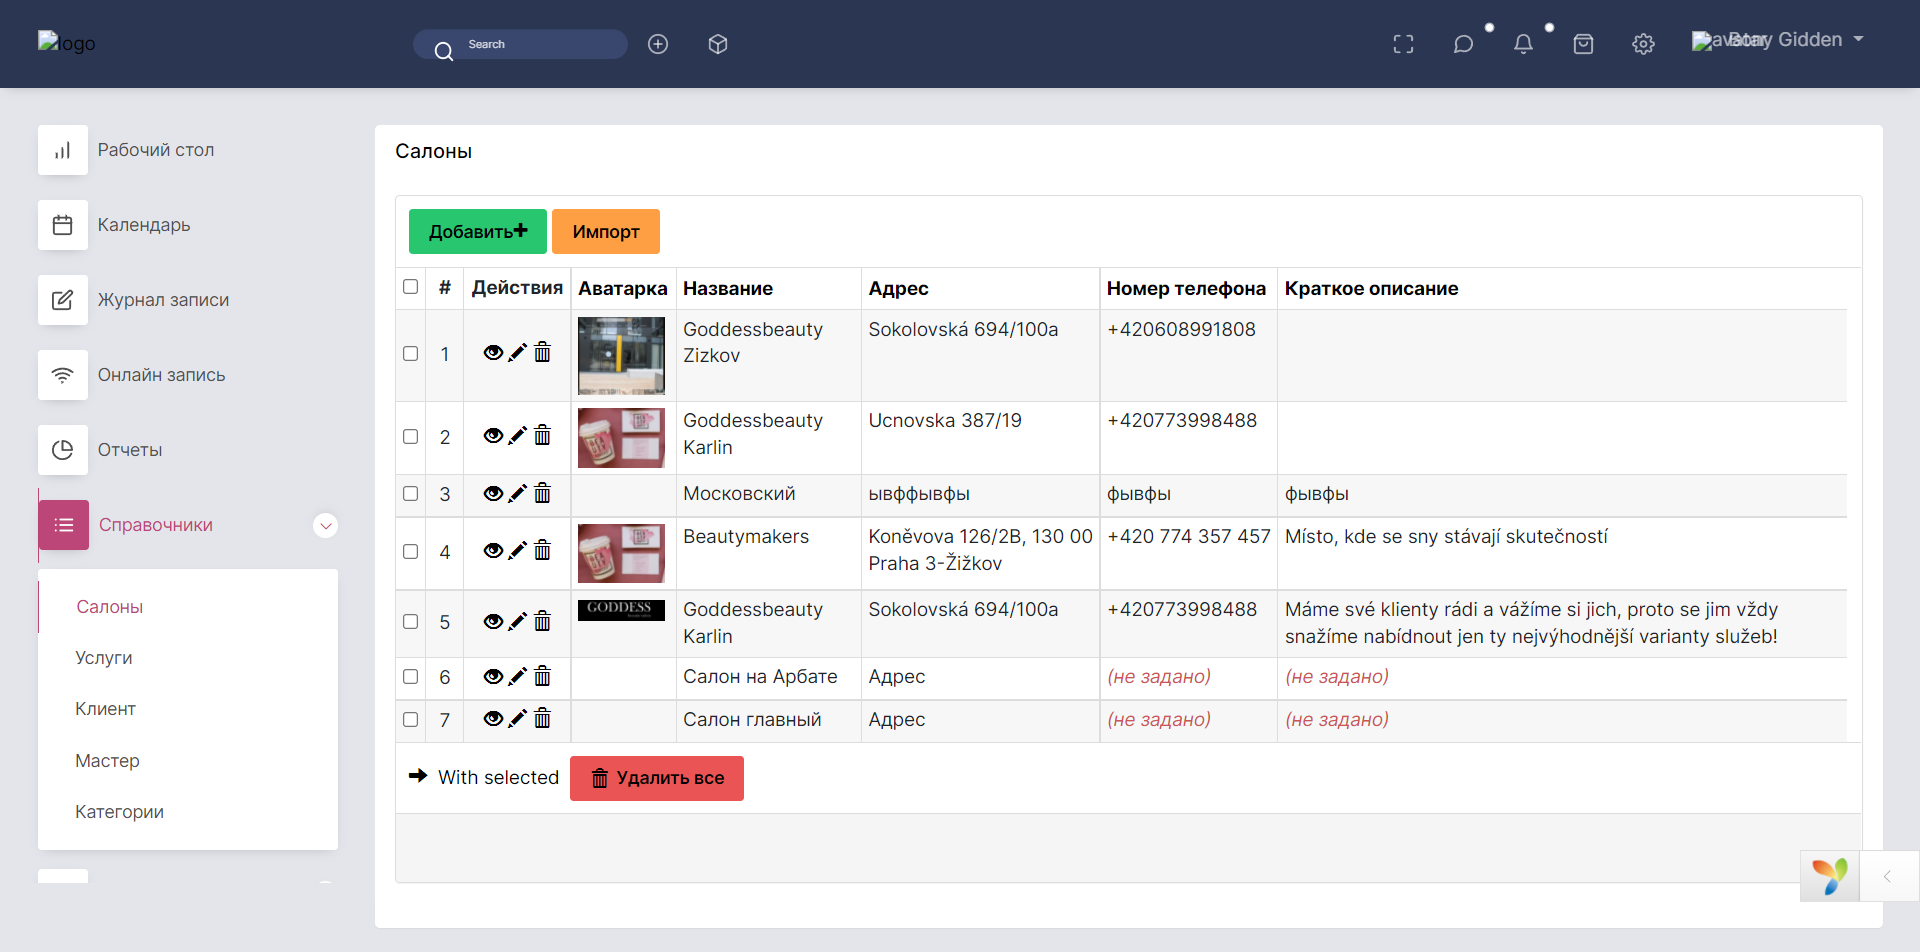This screenshot has width=1920, height=952.
Task: Check the box for row 5
Action: tap(410, 621)
